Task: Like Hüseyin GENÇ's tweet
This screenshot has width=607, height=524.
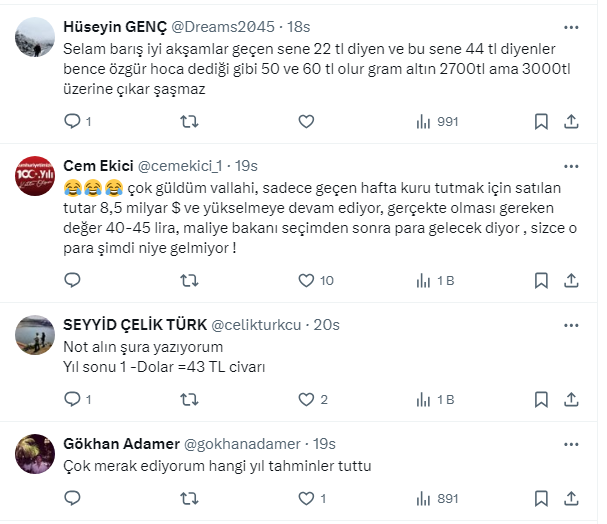Action: tap(305, 121)
